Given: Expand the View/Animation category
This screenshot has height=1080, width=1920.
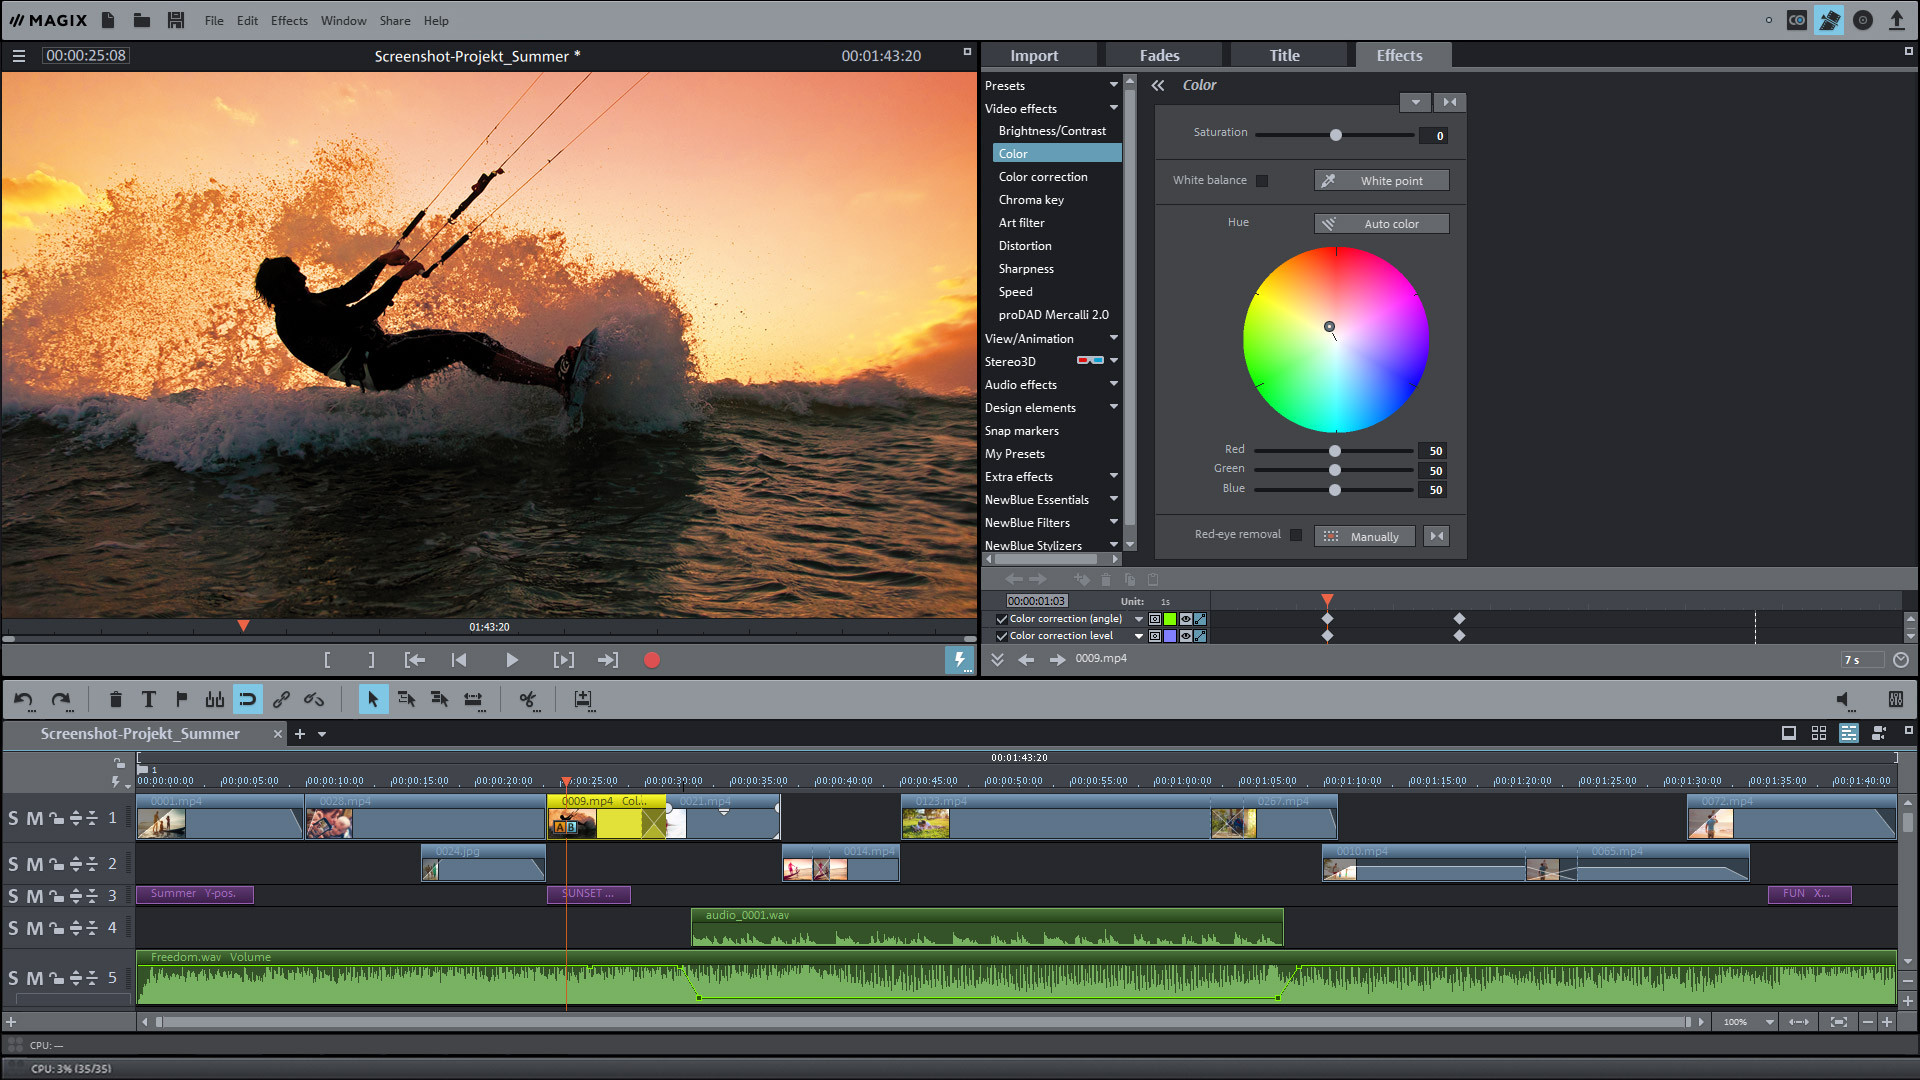Looking at the screenshot, I should tap(1113, 338).
